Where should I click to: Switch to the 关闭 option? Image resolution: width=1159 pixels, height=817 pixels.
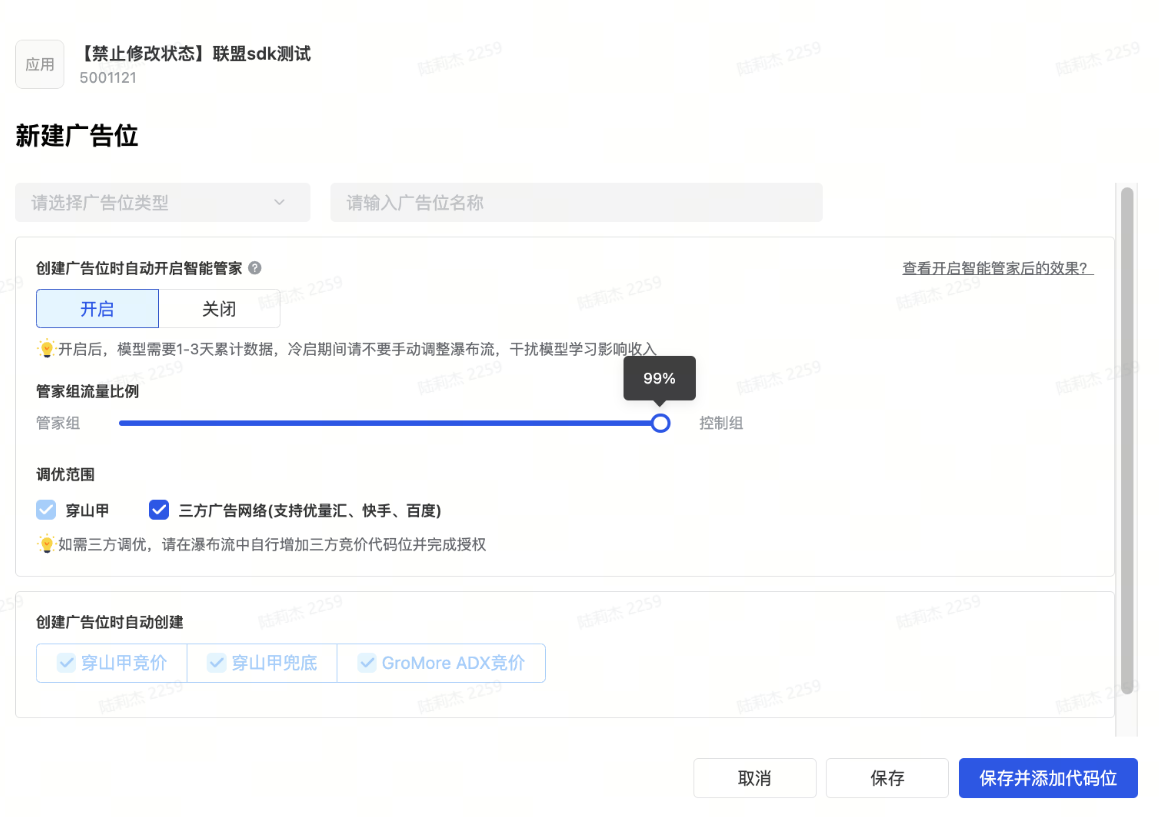(x=219, y=309)
